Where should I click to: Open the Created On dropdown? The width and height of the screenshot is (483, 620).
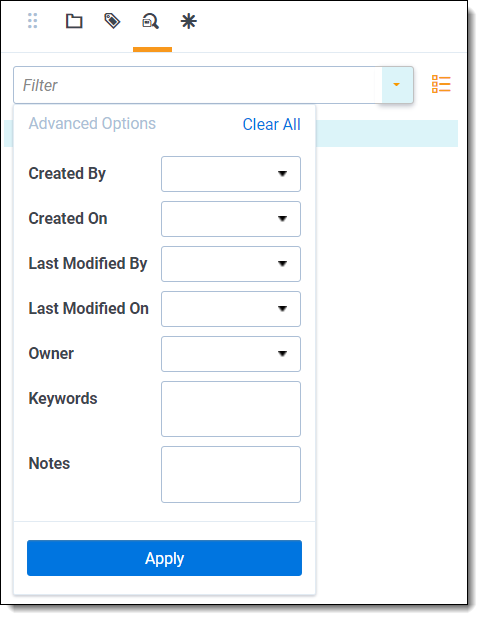231,219
